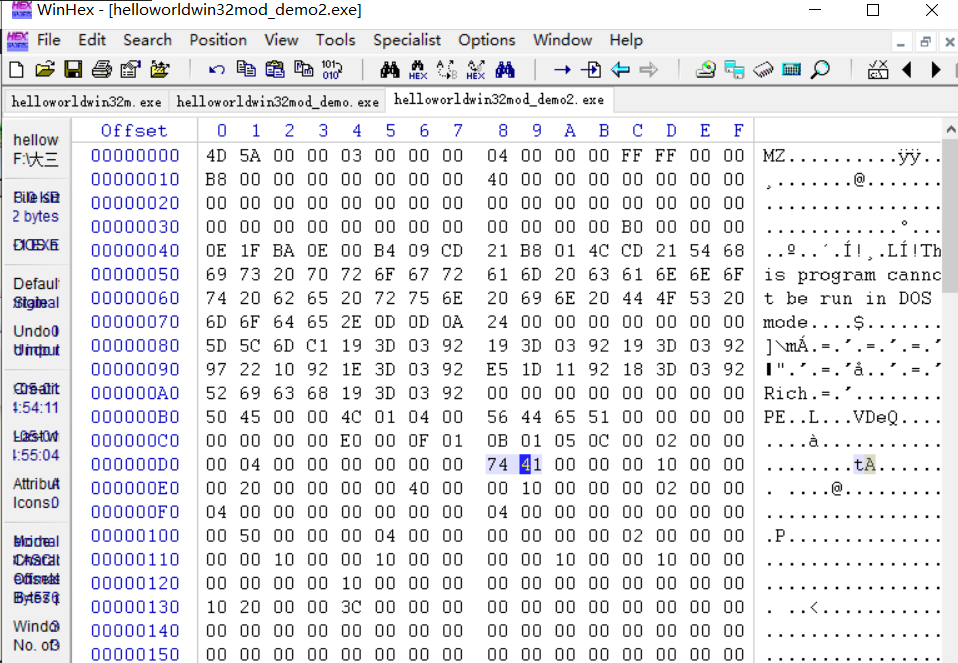
Task: Open a file using the folder icon
Action: point(45,70)
